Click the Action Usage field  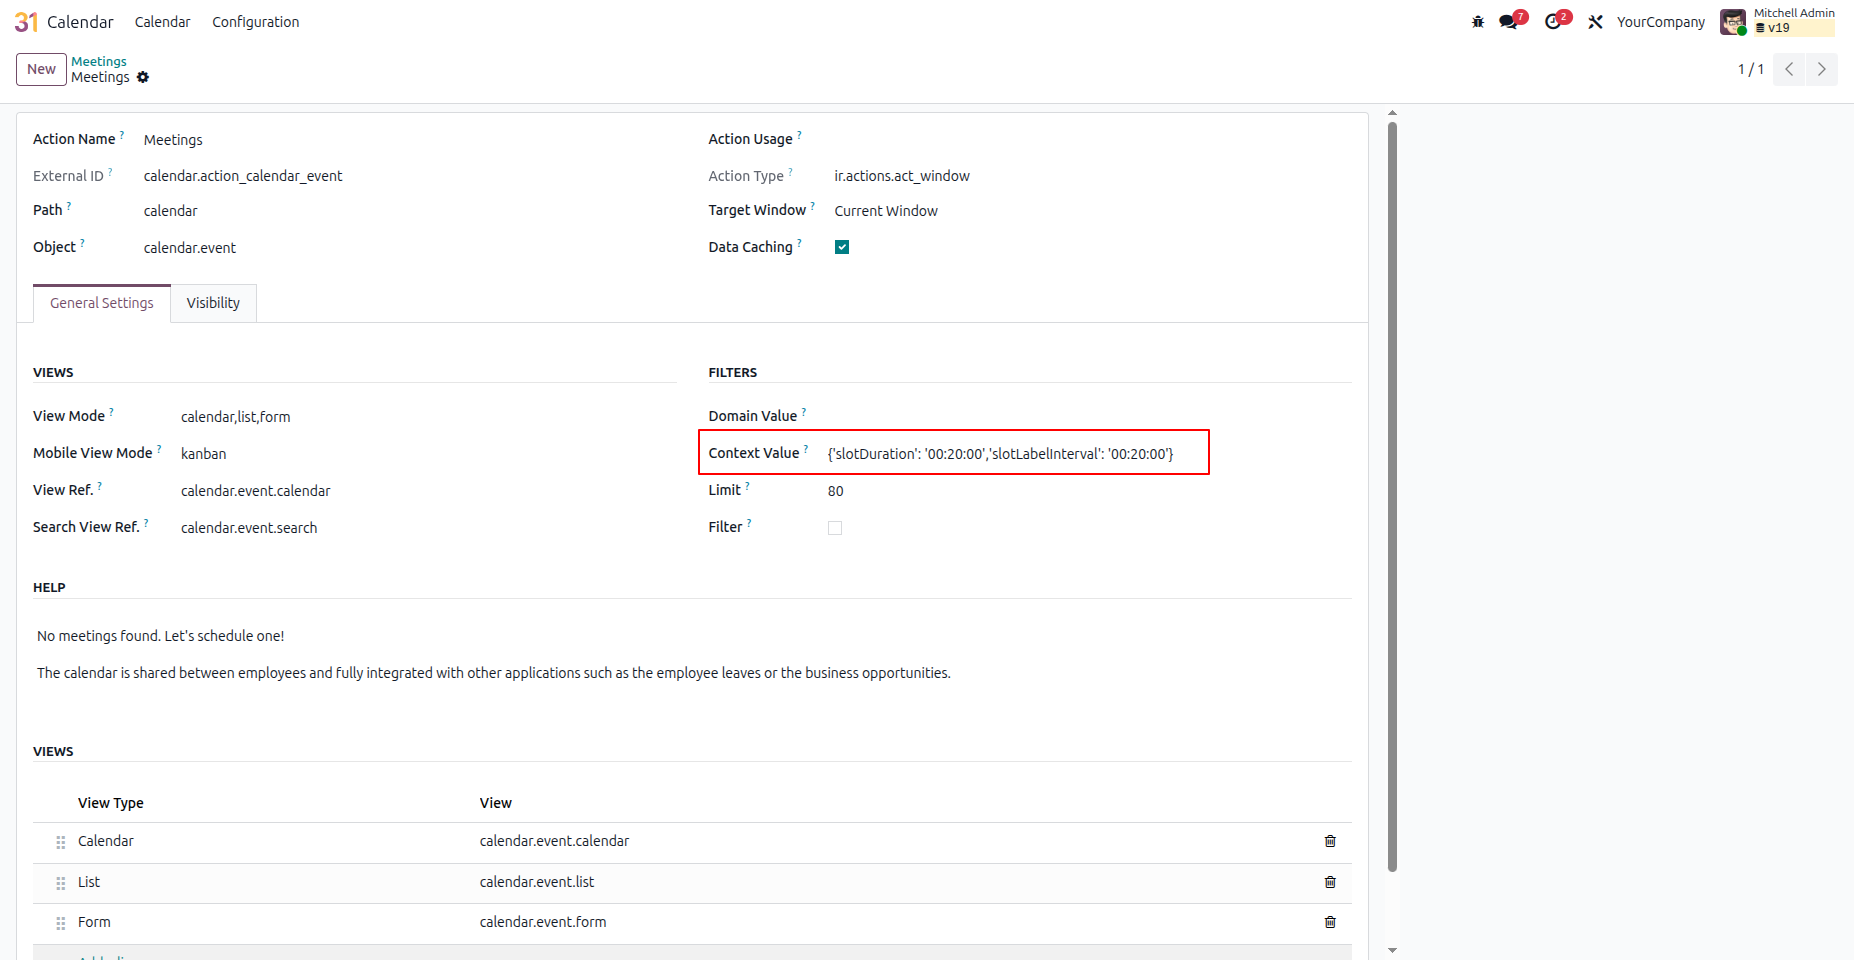coord(1093,139)
